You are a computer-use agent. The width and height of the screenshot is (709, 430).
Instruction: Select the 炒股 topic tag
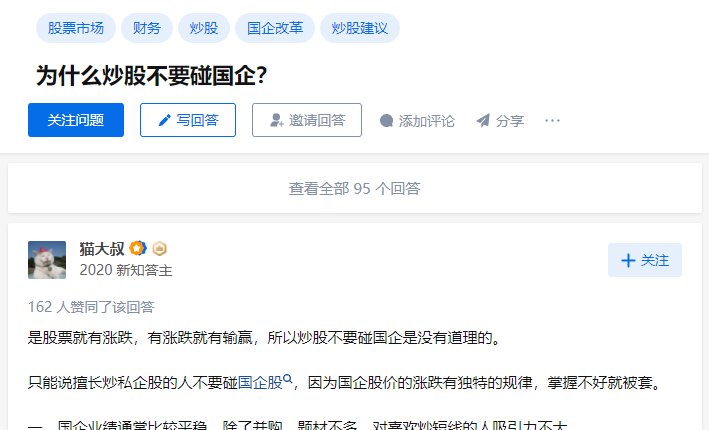(x=204, y=28)
